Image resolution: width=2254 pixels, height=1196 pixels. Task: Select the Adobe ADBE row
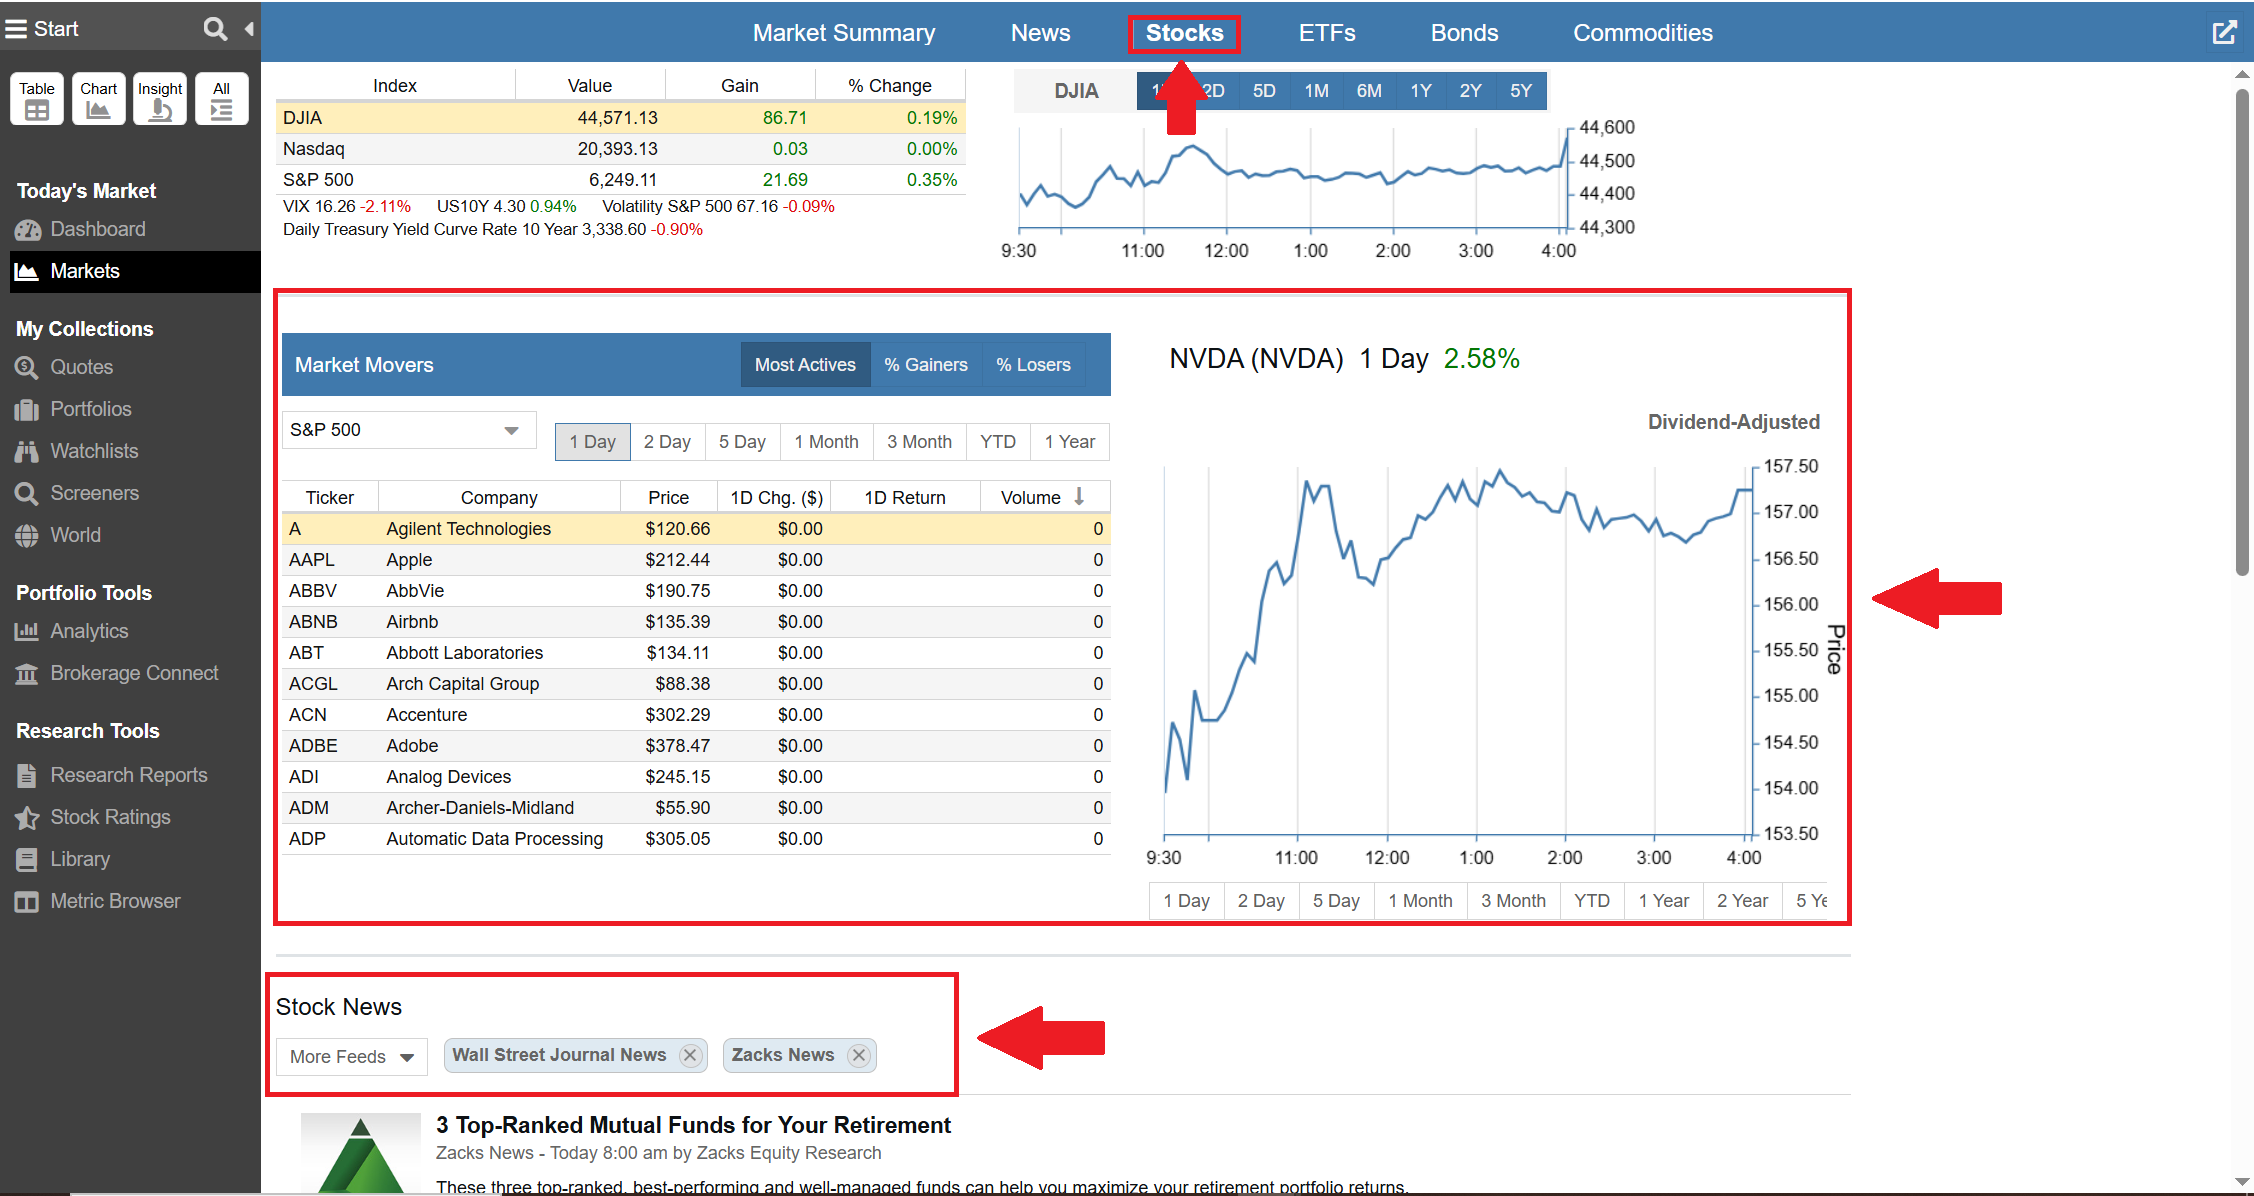click(x=696, y=746)
